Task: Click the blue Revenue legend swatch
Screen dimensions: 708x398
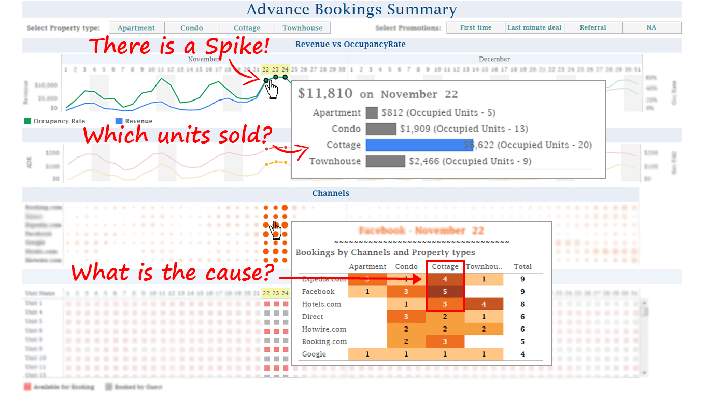Action: pyautogui.click(x=119, y=121)
